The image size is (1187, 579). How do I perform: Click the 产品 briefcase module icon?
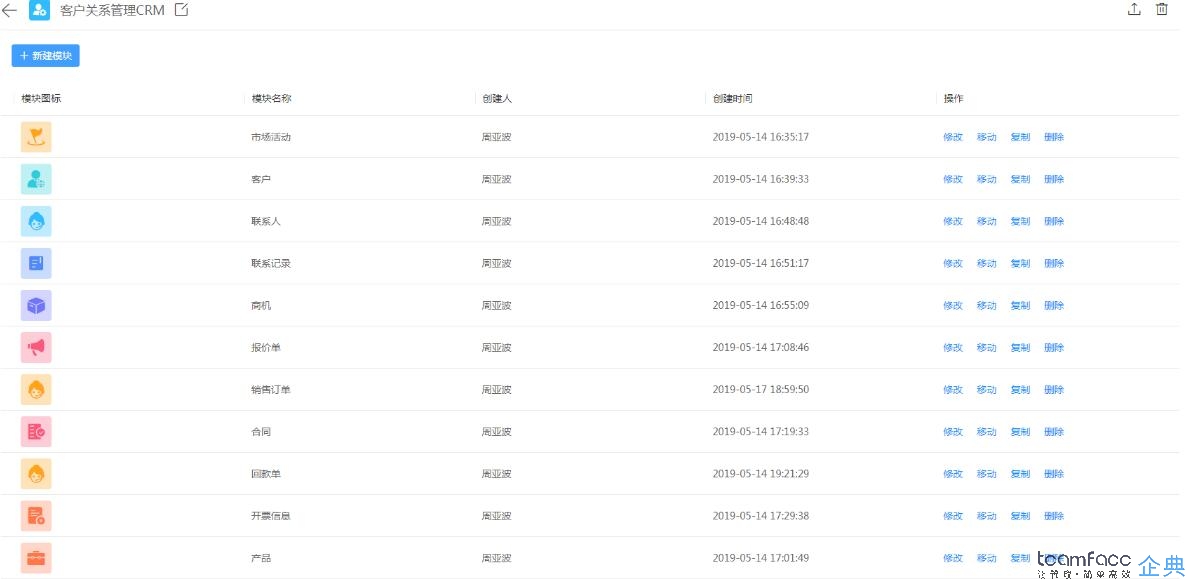click(x=36, y=558)
